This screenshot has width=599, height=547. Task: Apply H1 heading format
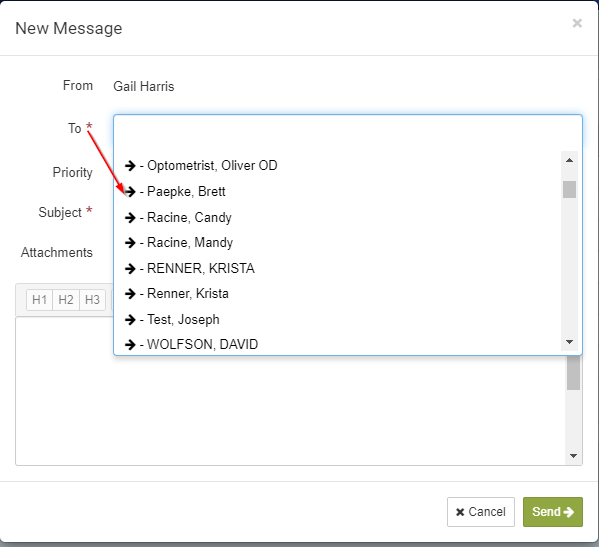point(39,300)
